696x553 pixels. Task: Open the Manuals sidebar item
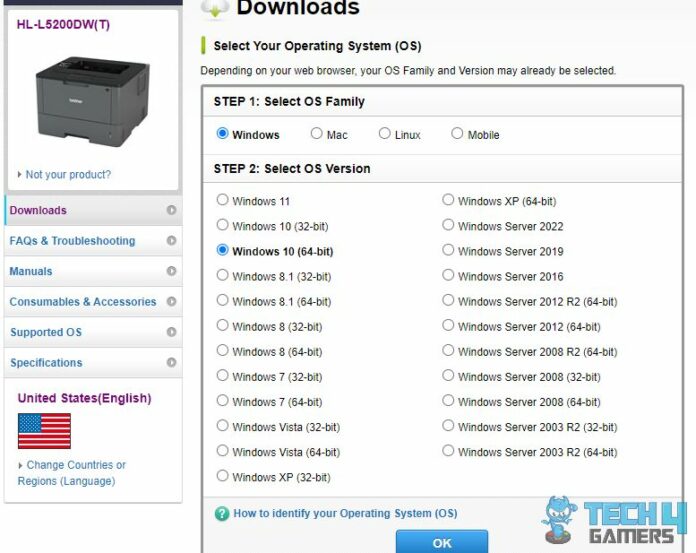pyautogui.click(x=93, y=271)
